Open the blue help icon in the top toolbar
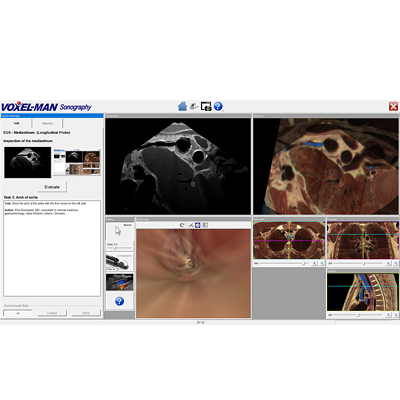The image size is (400, 400). click(x=218, y=106)
